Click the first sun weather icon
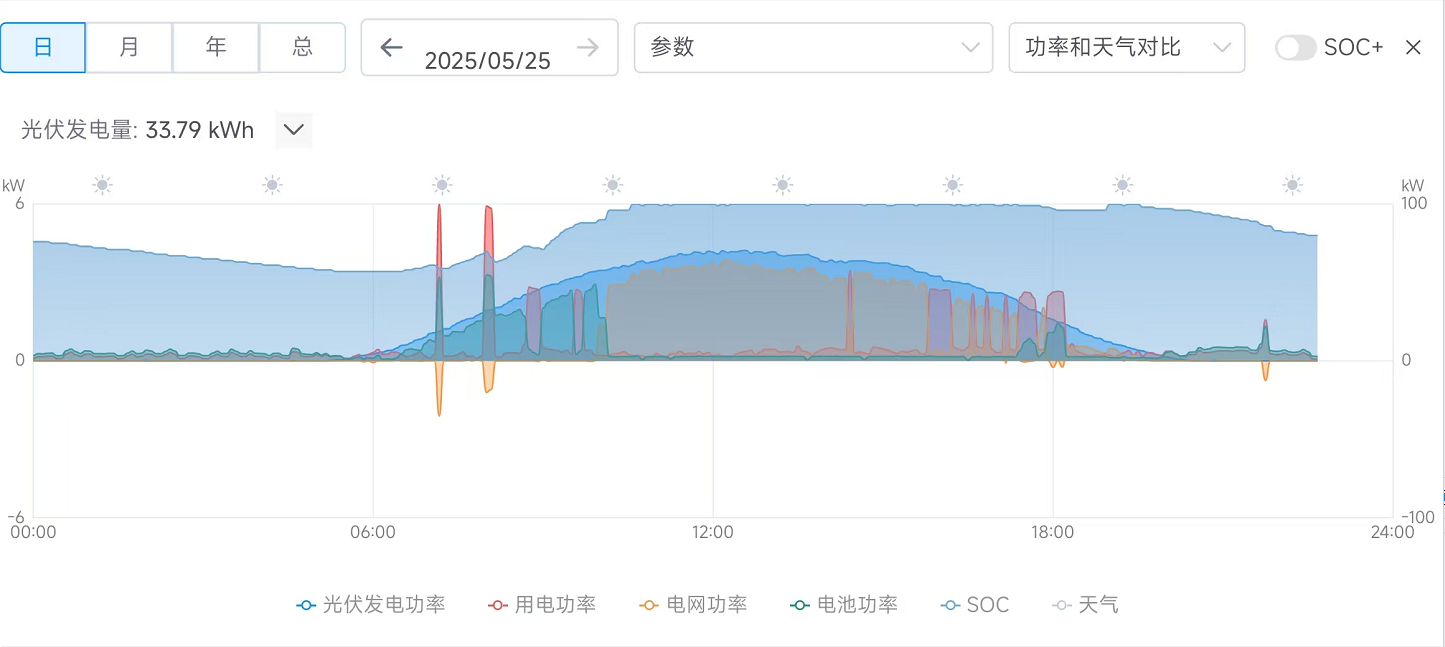This screenshot has width=1445, height=647. pos(102,185)
